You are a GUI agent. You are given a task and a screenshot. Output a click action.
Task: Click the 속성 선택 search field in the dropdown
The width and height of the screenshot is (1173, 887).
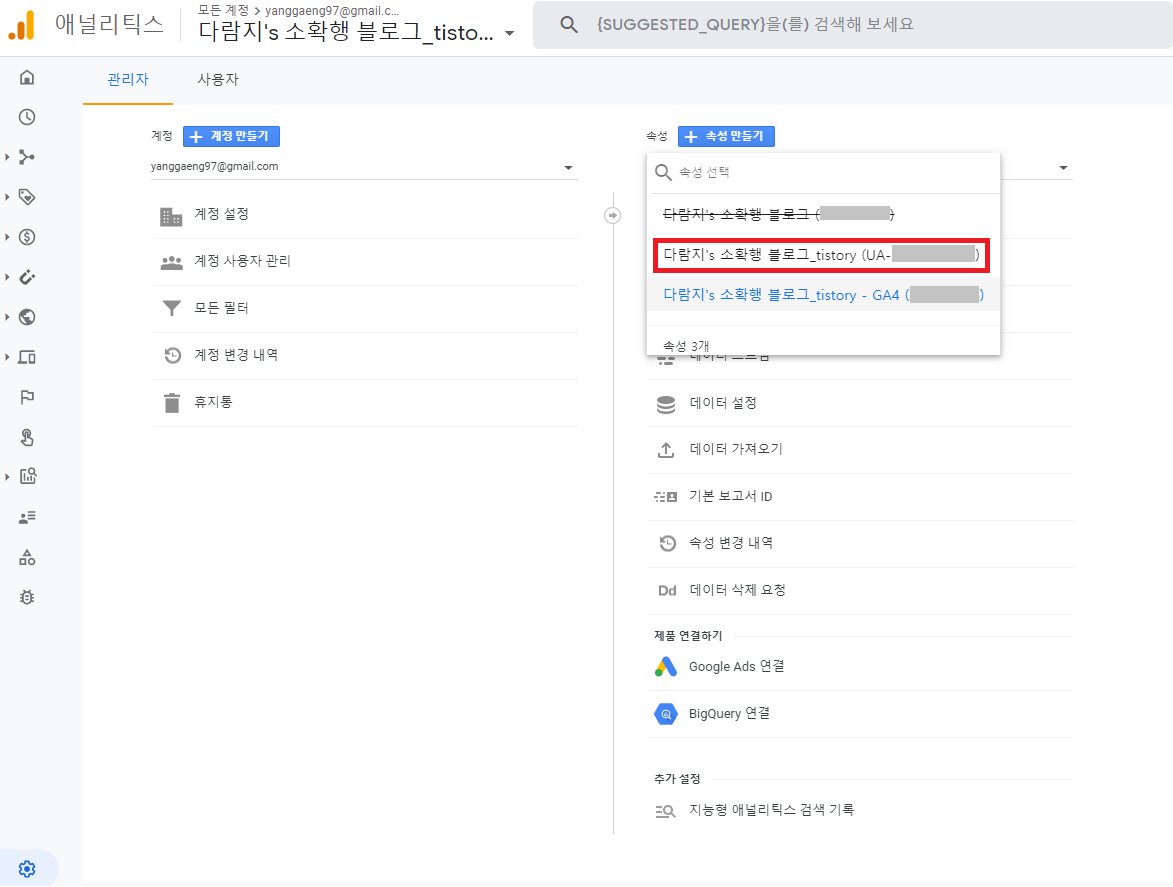pos(823,173)
